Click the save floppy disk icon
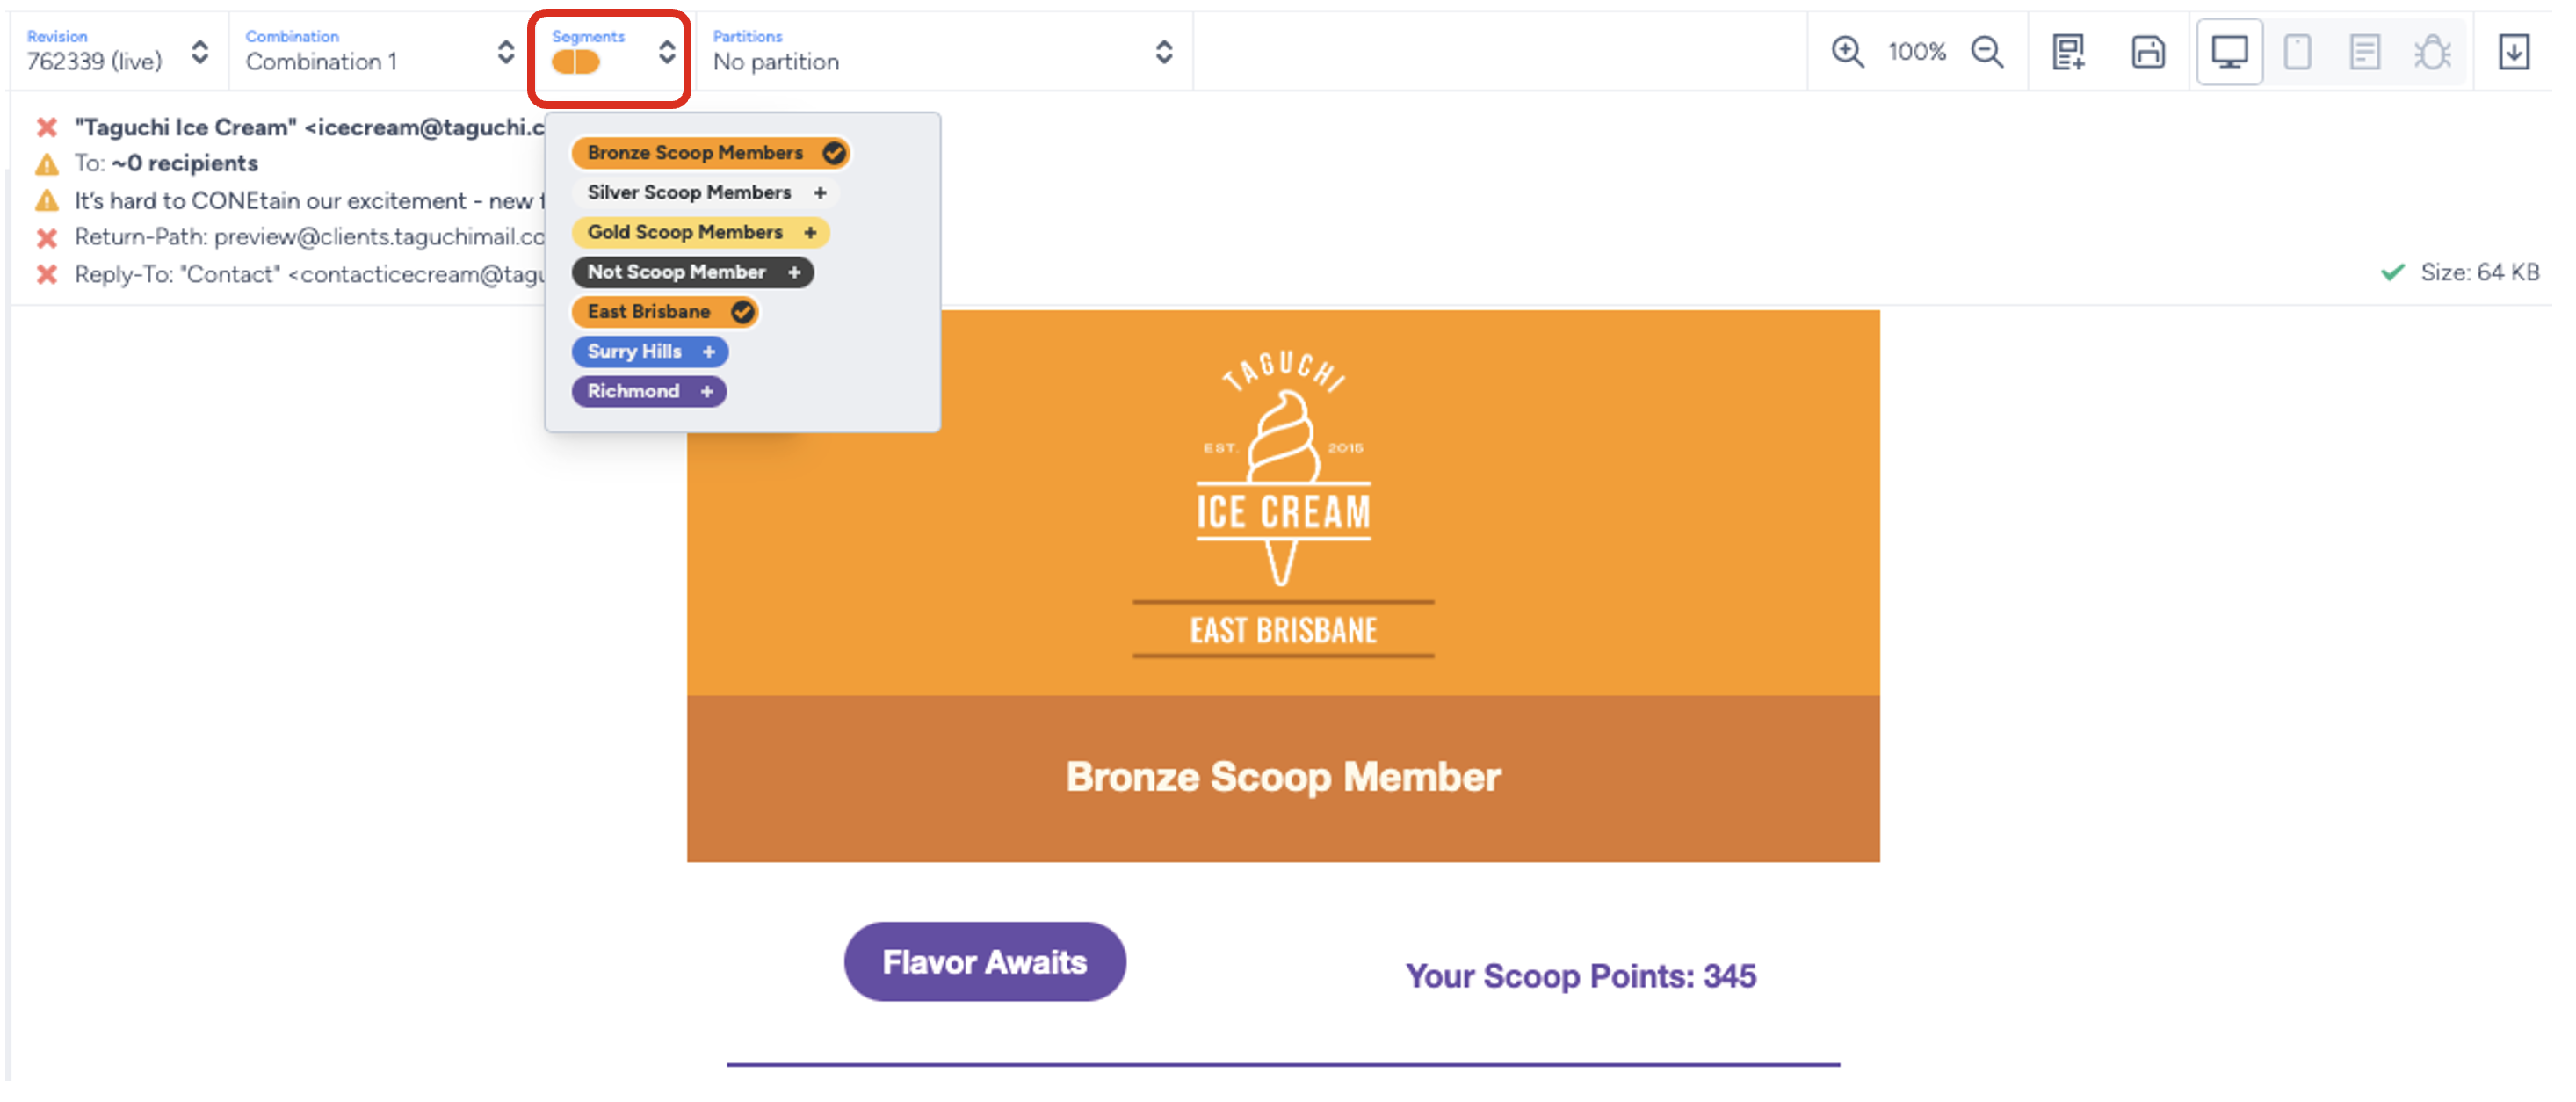 click(2148, 52)
